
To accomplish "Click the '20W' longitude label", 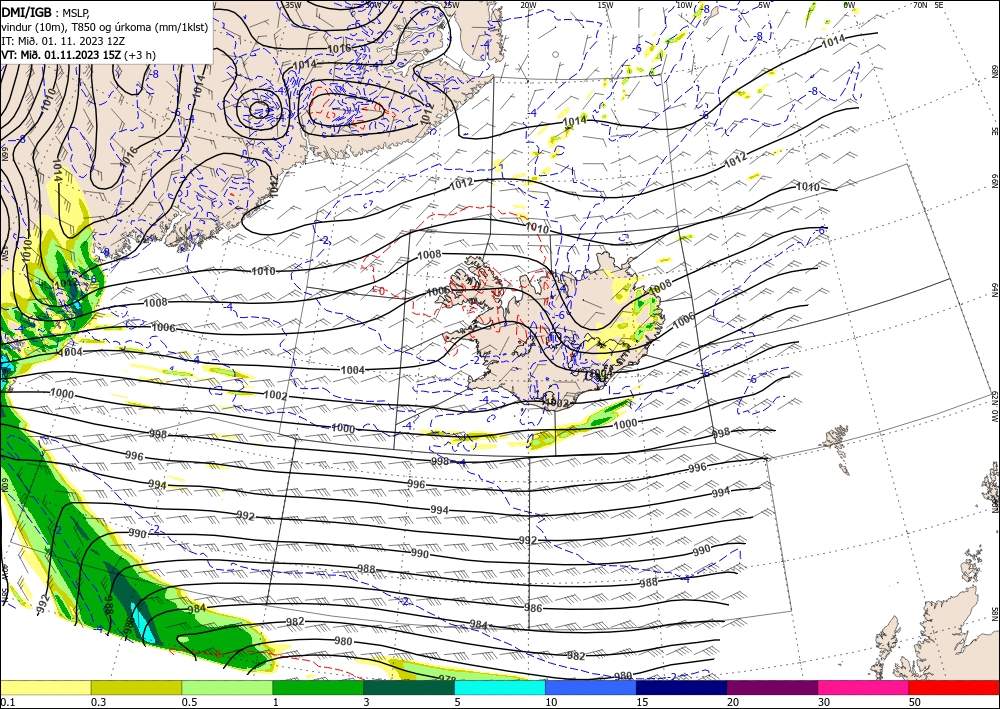I will coord(527,4).
